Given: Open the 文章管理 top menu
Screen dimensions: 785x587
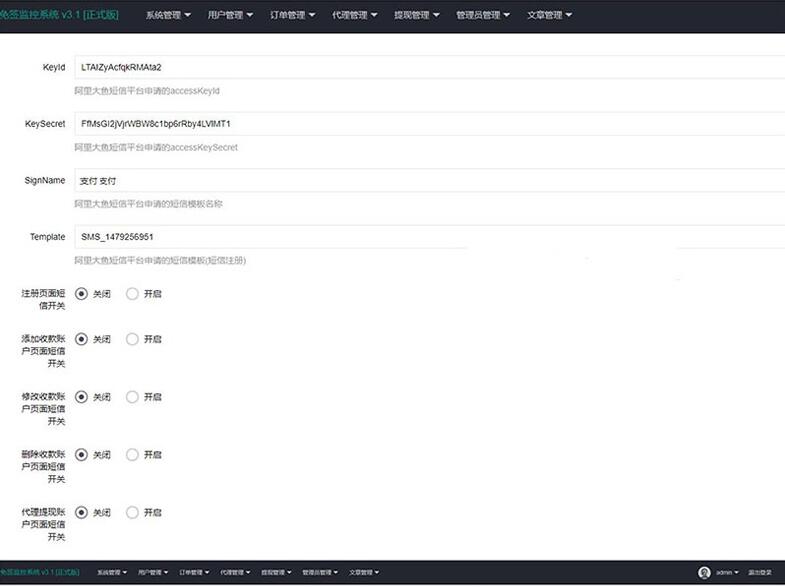Looking at the screenshot, I should 549,15.
